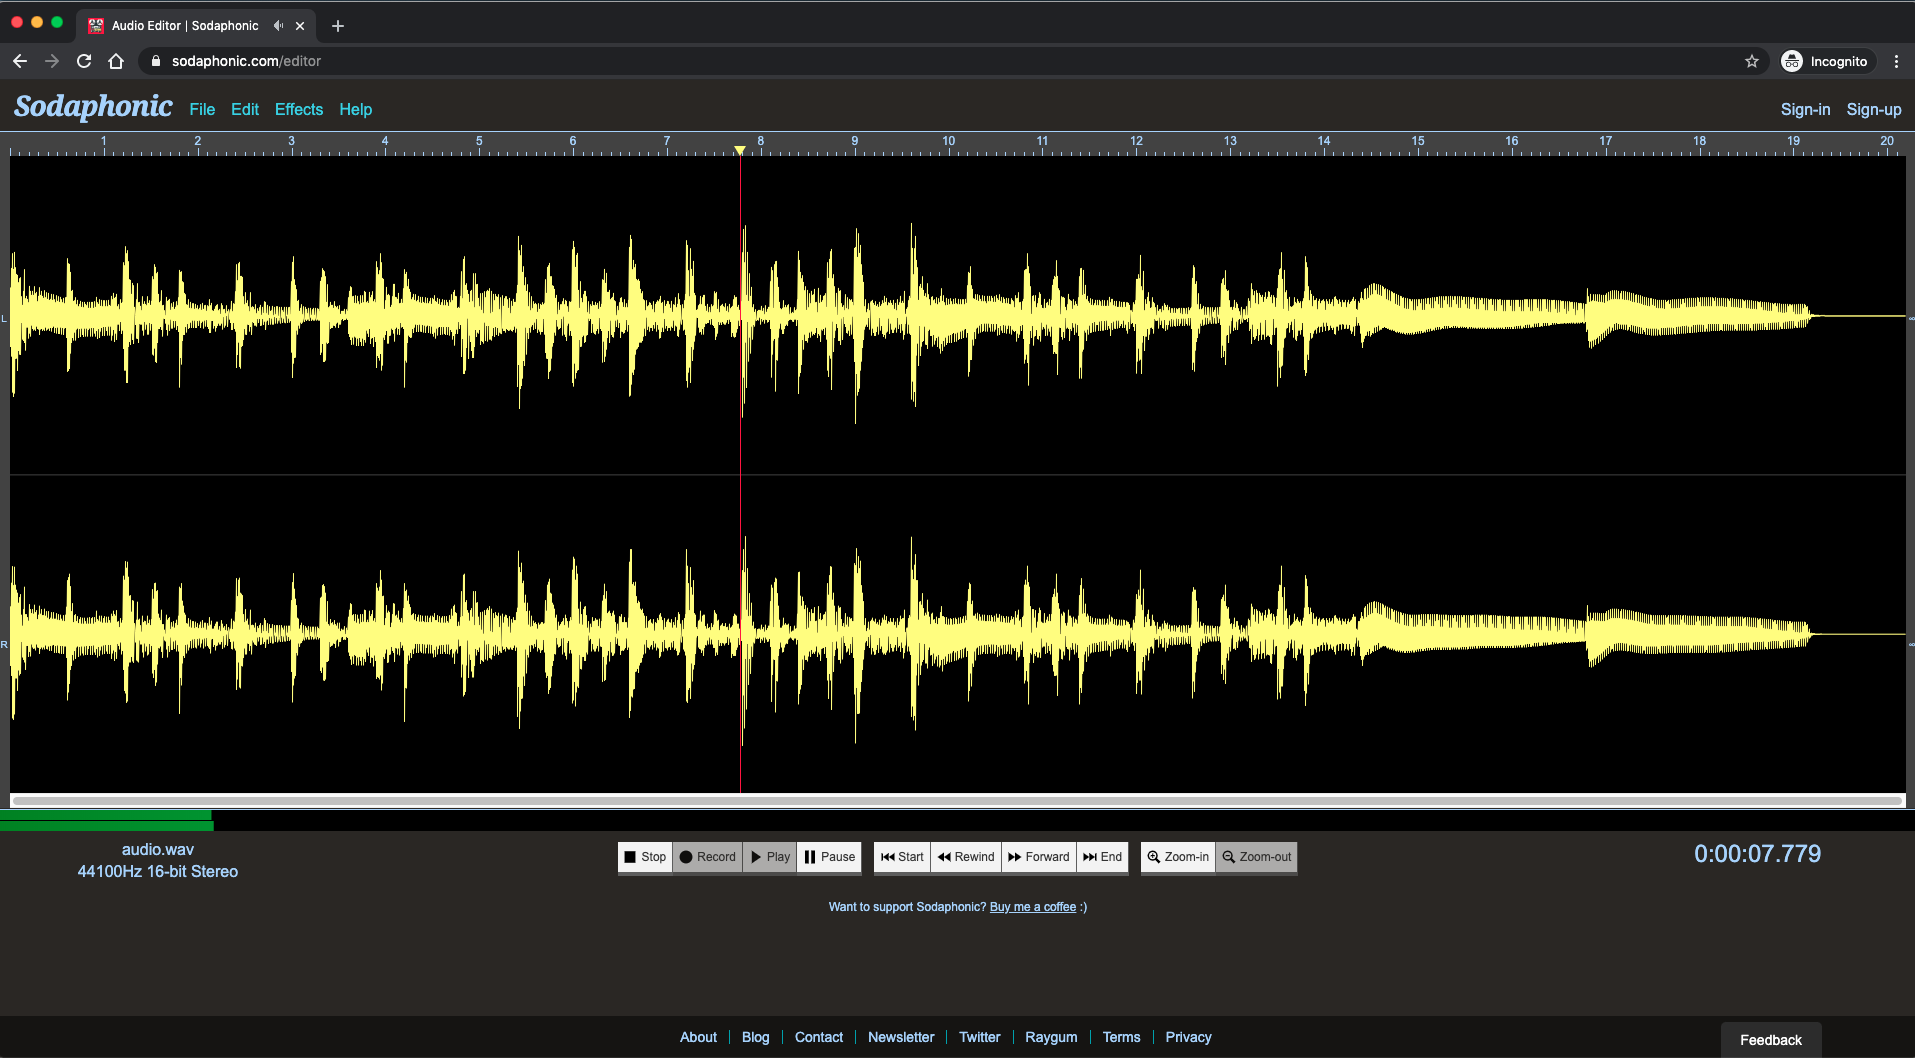Open the Raygum footer link

(1051, 1037)
